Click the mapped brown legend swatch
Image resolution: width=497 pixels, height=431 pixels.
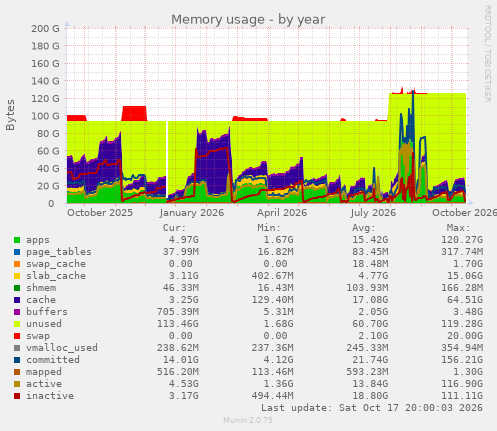pos(17,372)
